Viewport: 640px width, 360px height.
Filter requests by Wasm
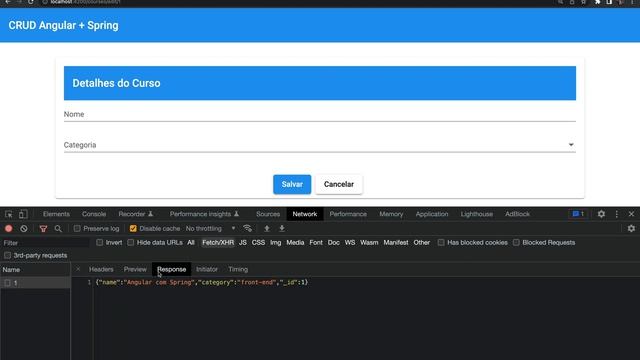[x=369, y=242]
